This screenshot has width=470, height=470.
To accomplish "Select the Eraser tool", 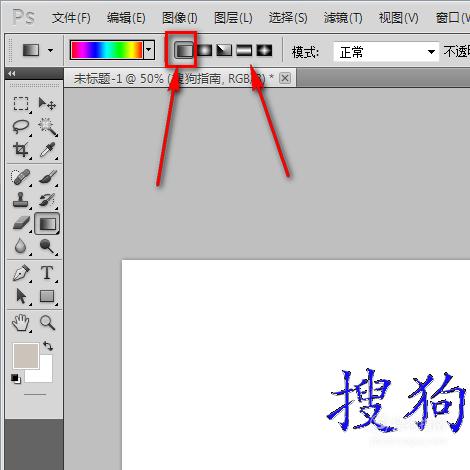I will pyautogui.click(x=21, y=223).
